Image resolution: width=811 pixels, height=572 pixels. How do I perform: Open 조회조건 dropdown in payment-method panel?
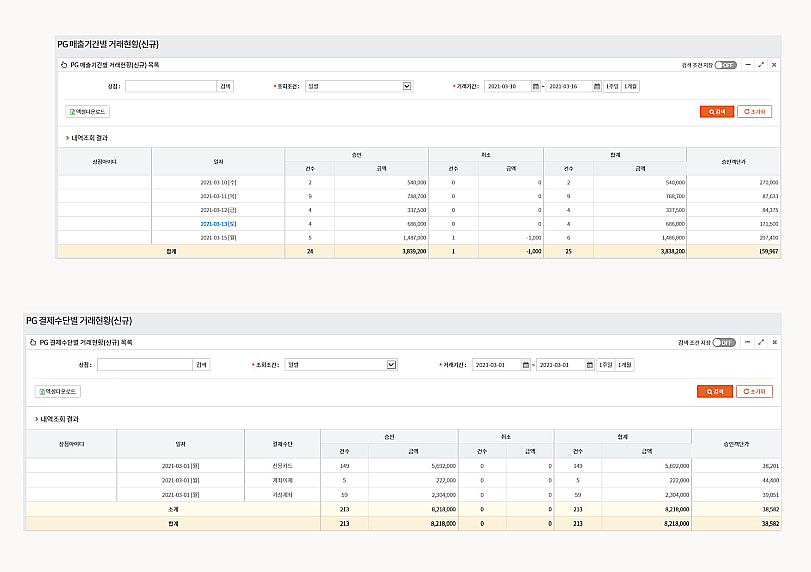coord(341,365)
